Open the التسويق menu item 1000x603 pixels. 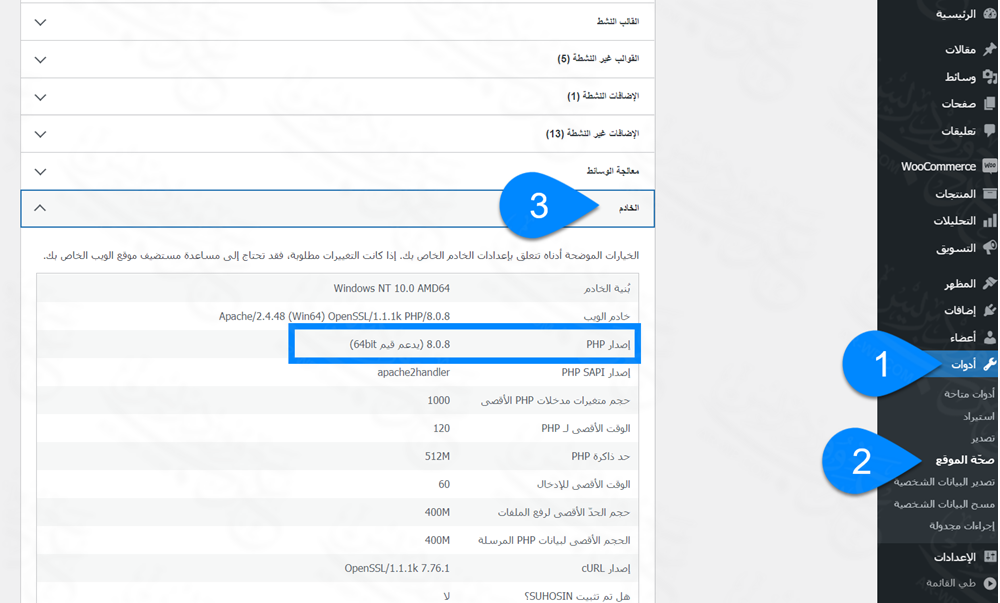(956, 248)
